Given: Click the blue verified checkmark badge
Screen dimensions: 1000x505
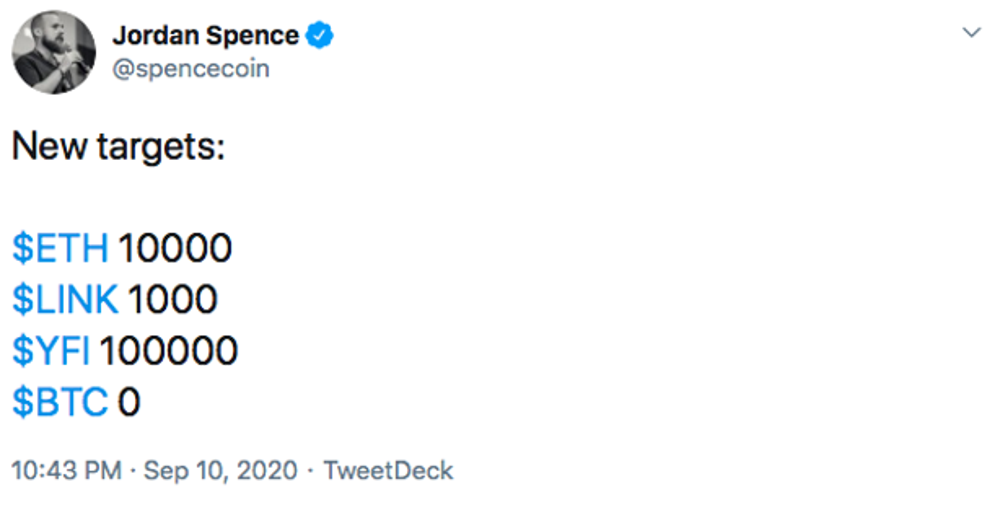Looking at the screenshot, I should point(320,35).
